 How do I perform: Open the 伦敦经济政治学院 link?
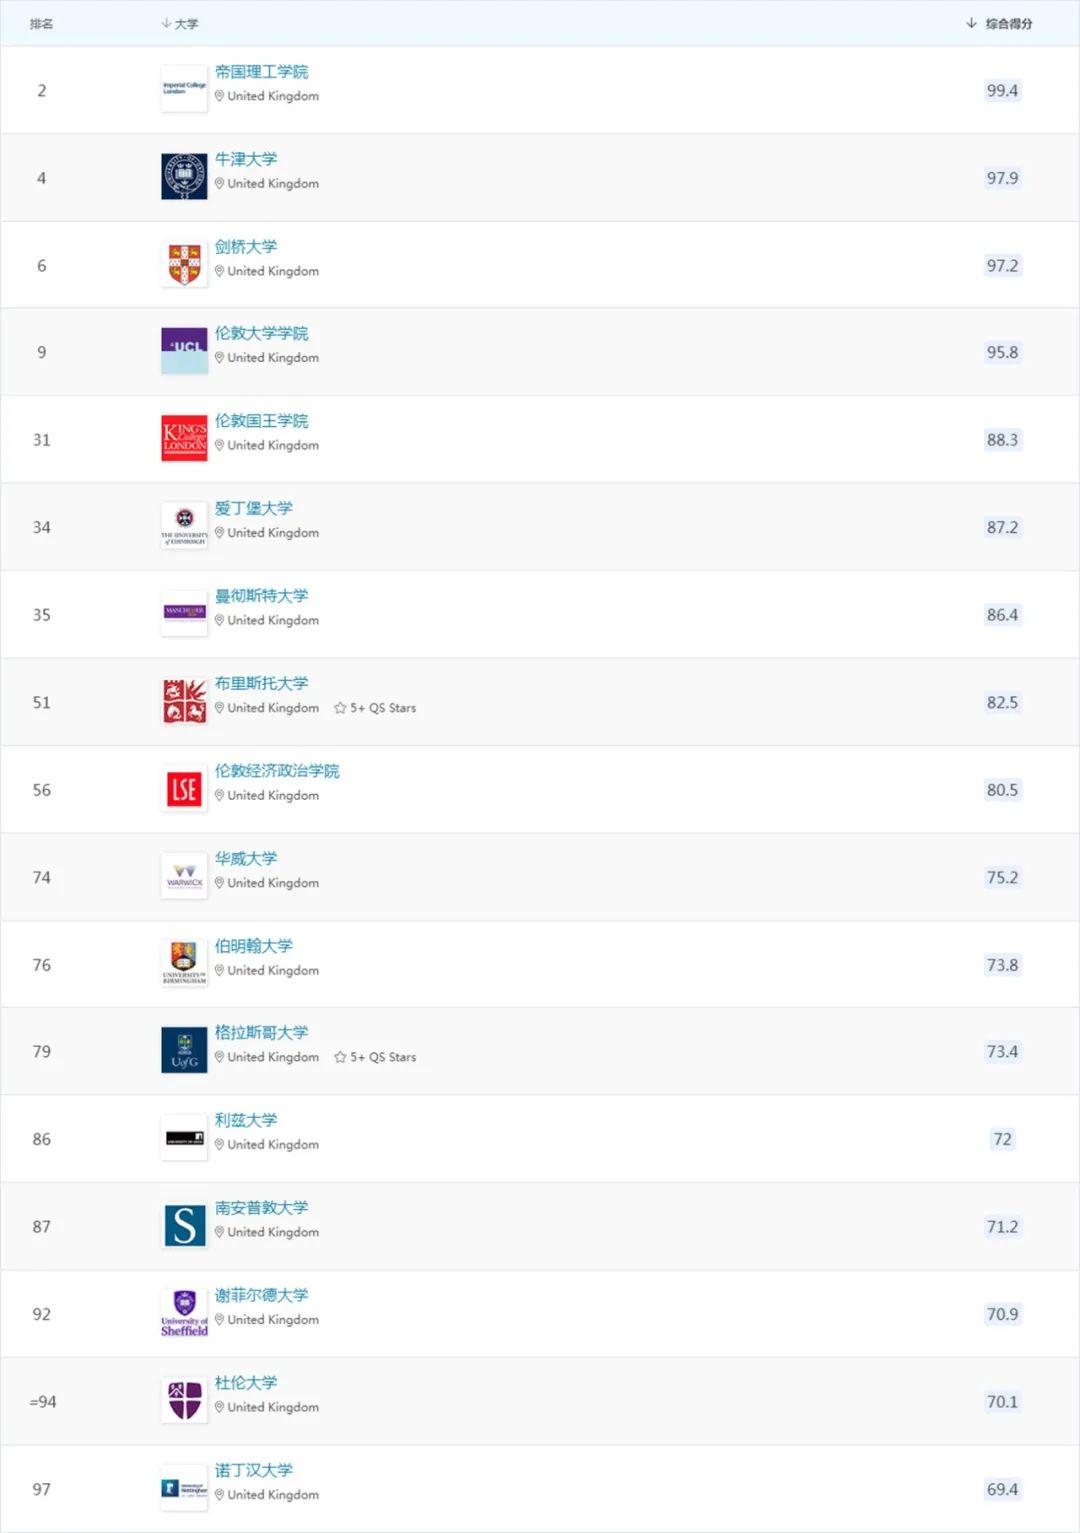[277, 770]
